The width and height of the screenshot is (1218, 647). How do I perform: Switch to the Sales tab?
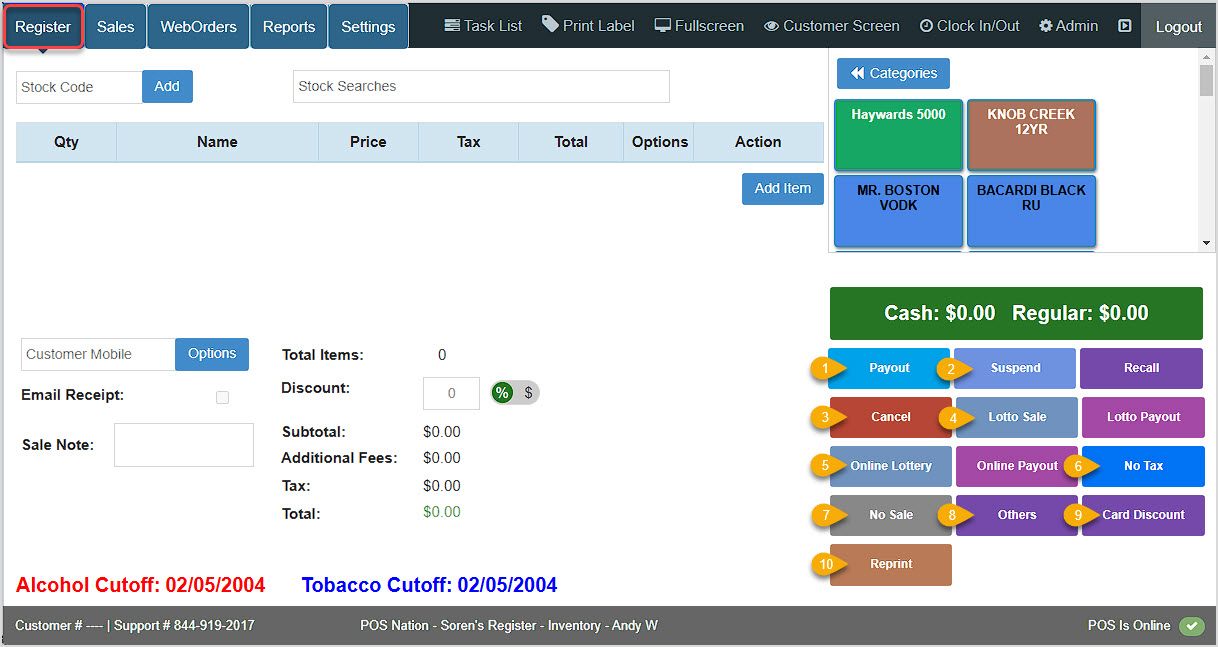coord(114,25)
